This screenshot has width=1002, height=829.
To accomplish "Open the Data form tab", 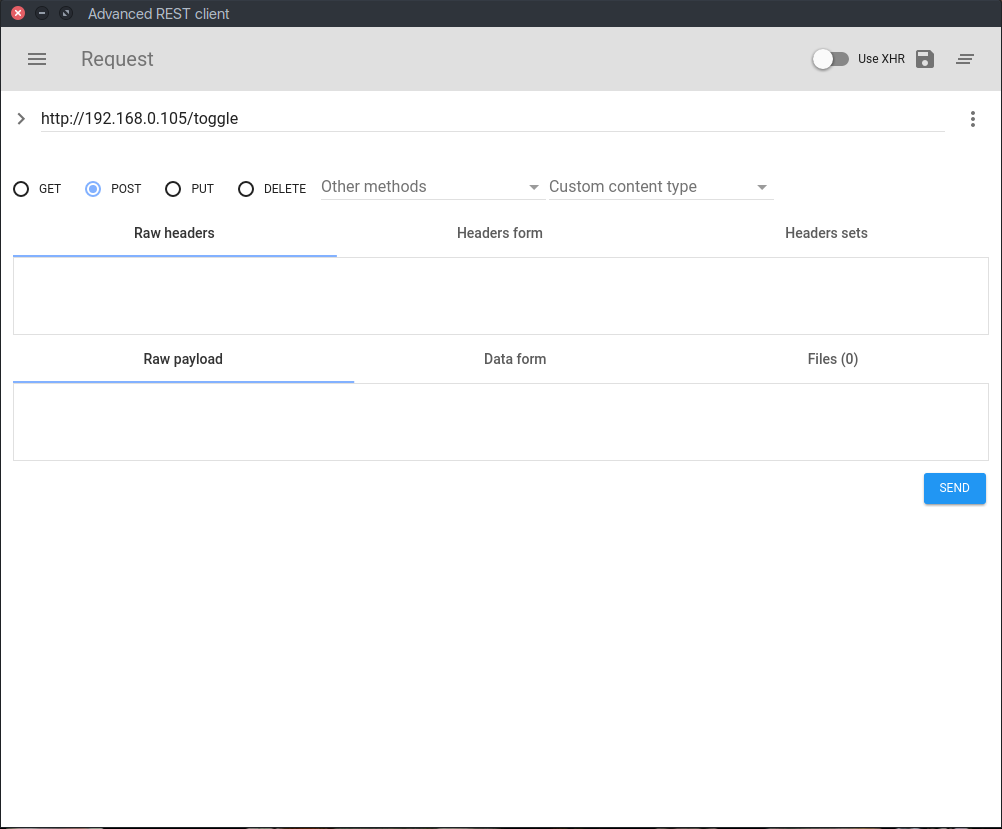I will [514, 359].
